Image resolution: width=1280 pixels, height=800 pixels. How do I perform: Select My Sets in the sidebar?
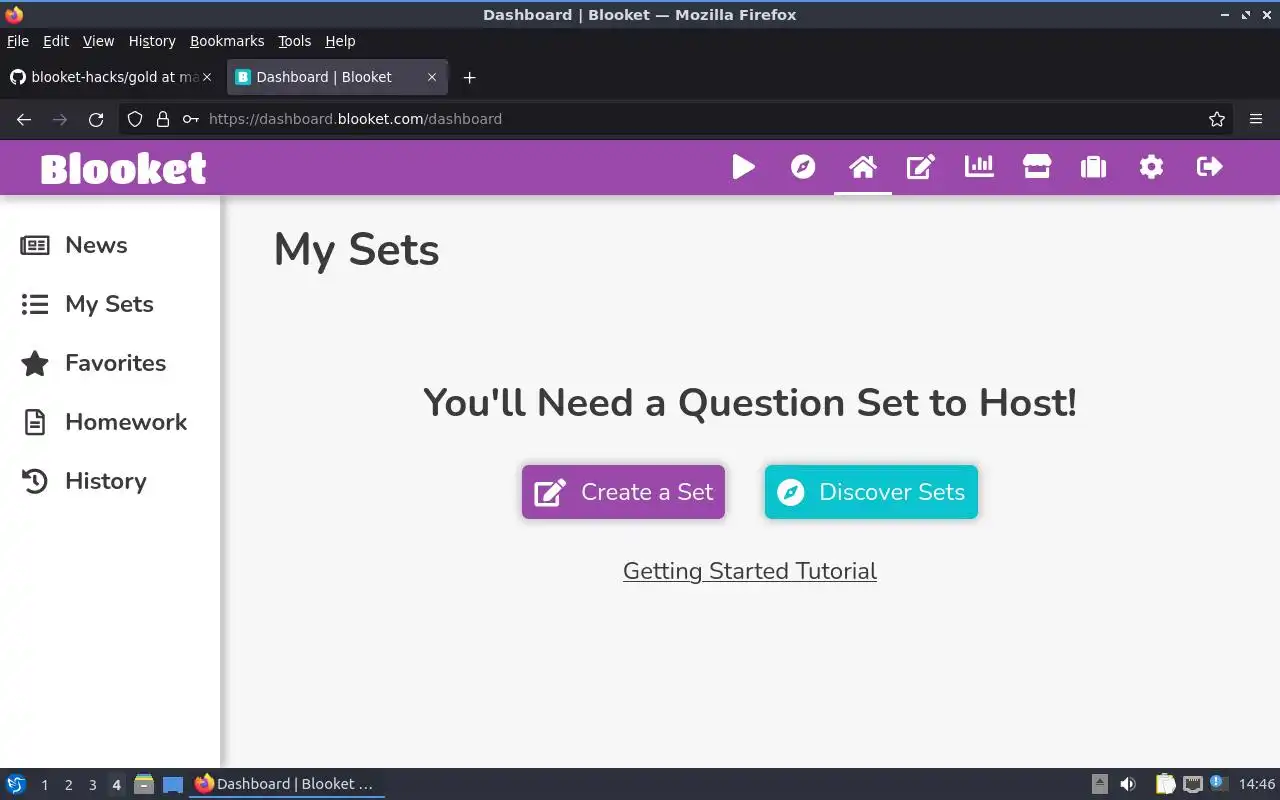pyautogui.click(x=87, y=304)
